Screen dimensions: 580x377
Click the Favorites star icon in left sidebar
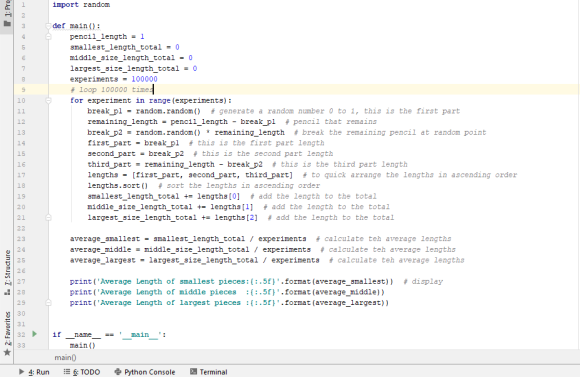[7, 352]
